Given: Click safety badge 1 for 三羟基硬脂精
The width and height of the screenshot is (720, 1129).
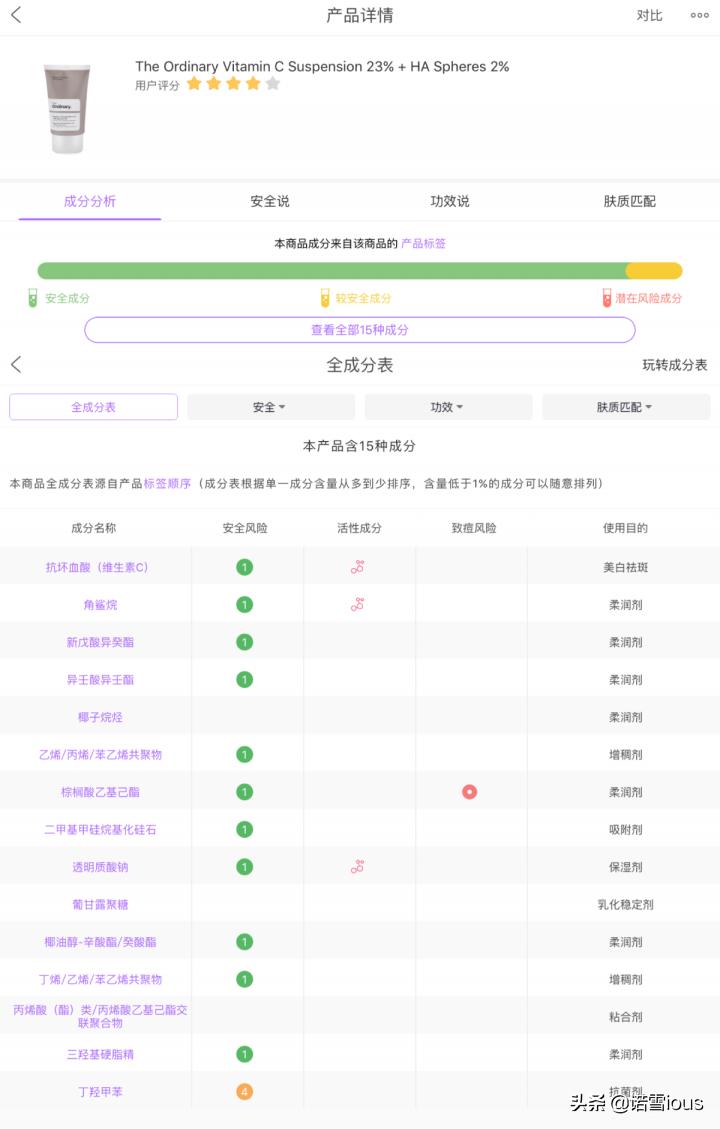Looking at the screenshot, I should point(245,1054).
